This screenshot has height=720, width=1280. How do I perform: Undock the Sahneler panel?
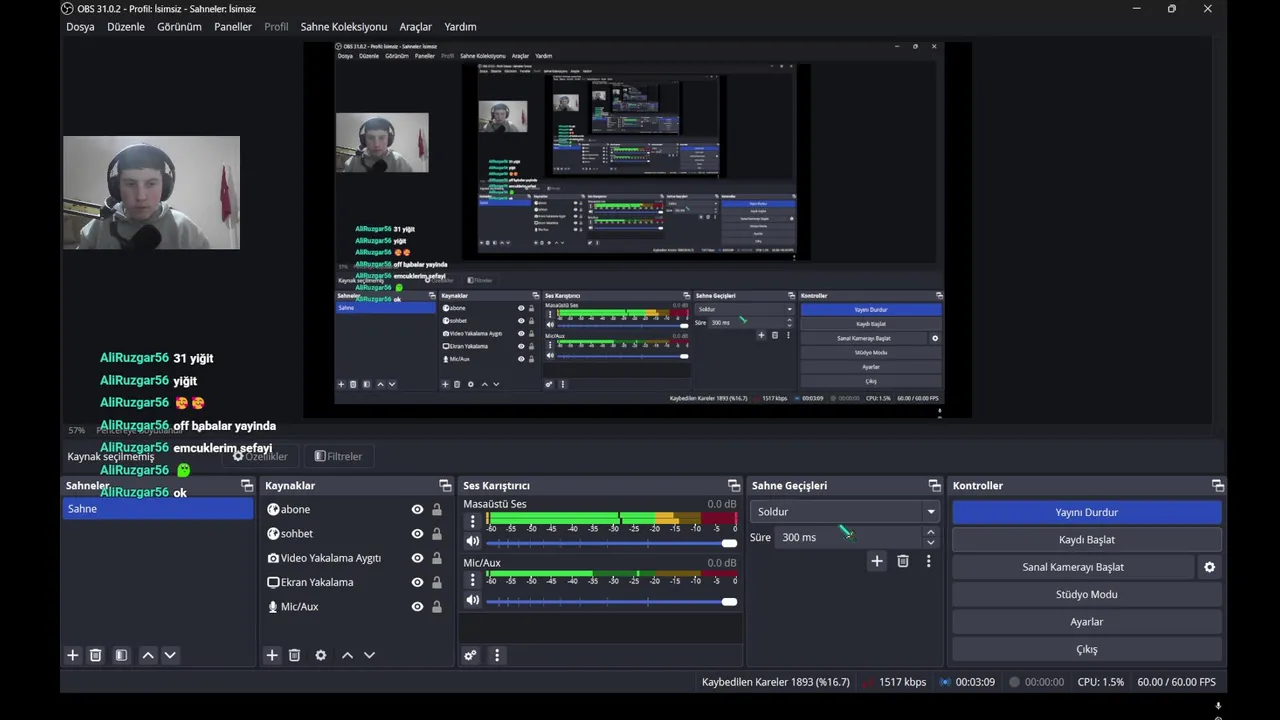[x=247, y=485]
